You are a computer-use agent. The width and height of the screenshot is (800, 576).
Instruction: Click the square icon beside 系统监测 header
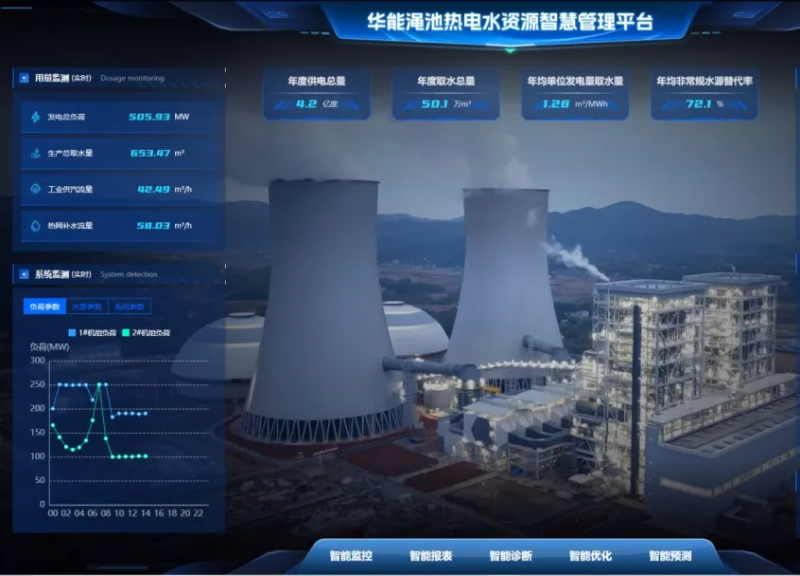tap(23, 274)
